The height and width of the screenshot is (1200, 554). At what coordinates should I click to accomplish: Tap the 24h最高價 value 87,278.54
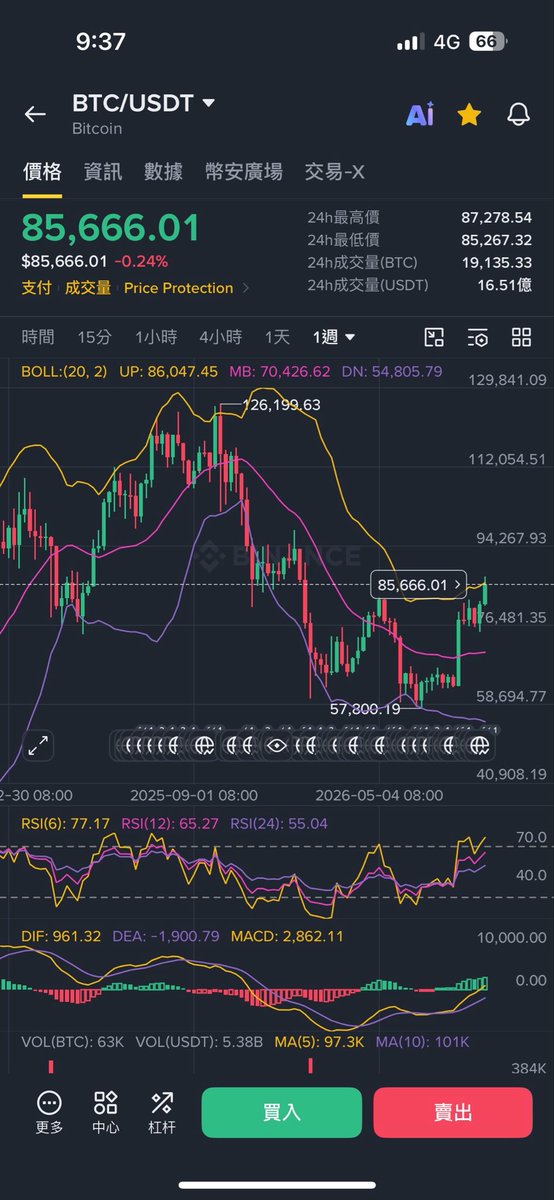[496, 217]
